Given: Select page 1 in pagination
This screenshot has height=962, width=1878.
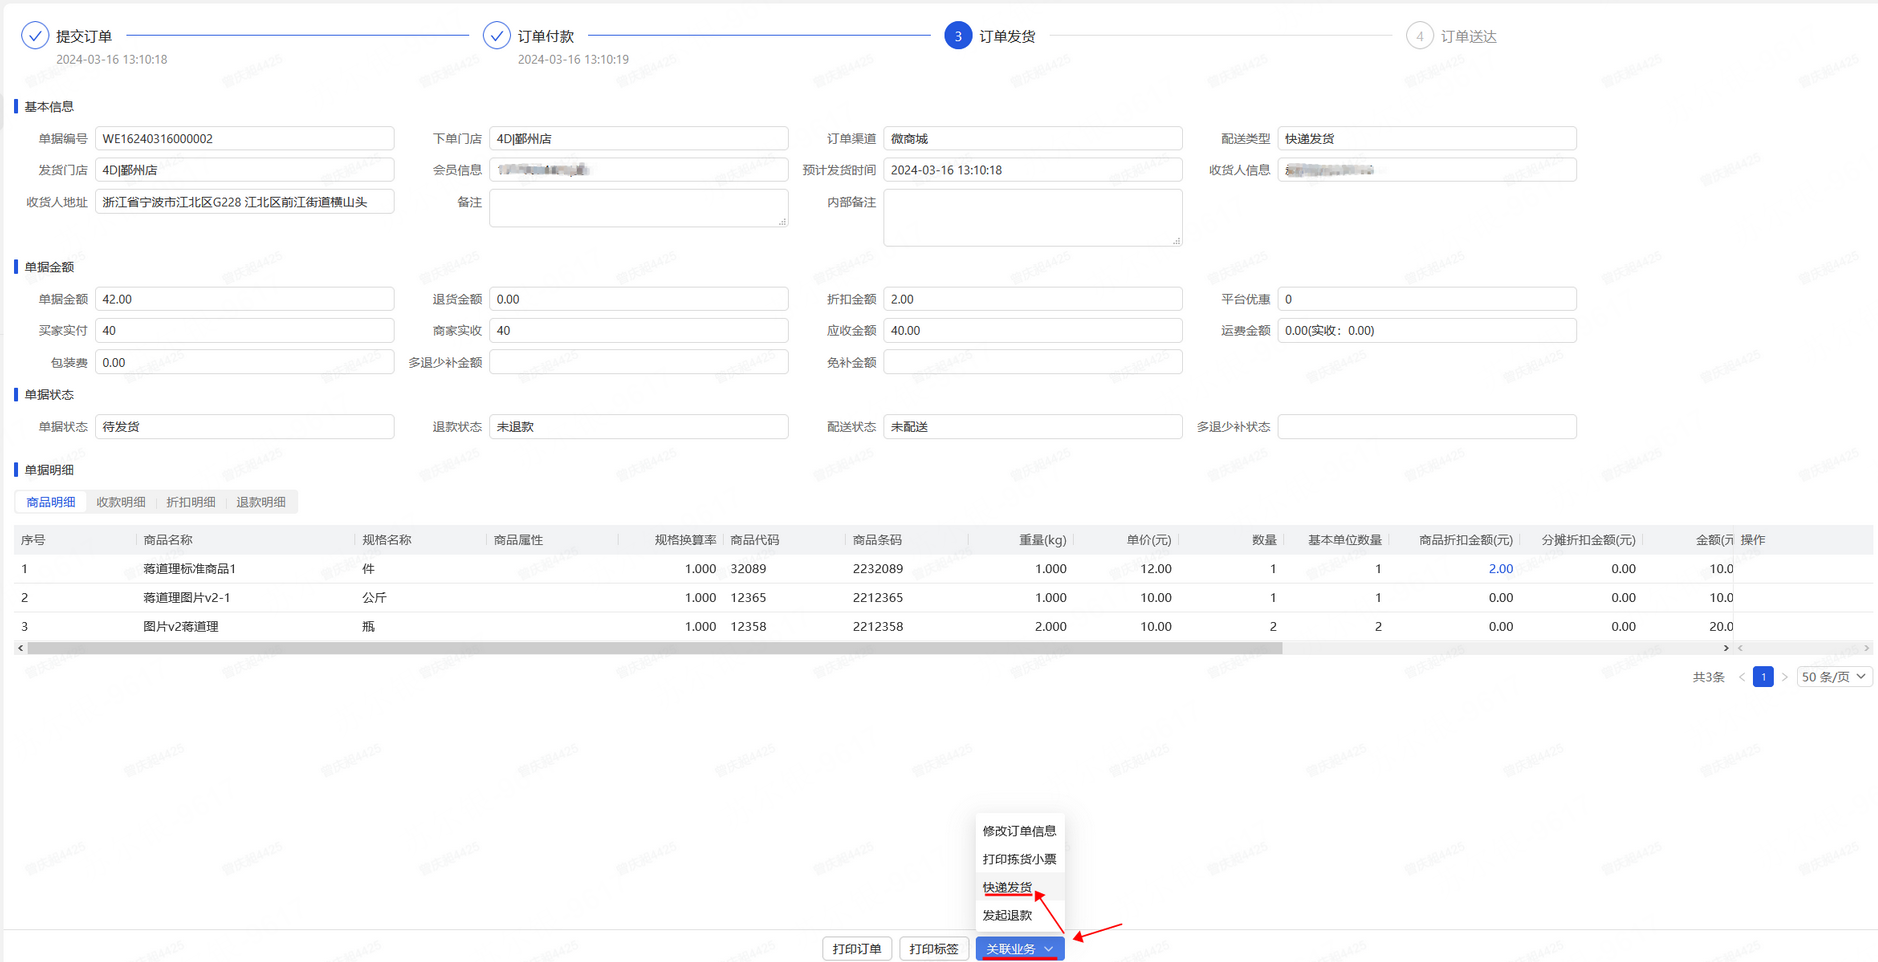Looking at the screenshot, I should [x=1763, y=677].
